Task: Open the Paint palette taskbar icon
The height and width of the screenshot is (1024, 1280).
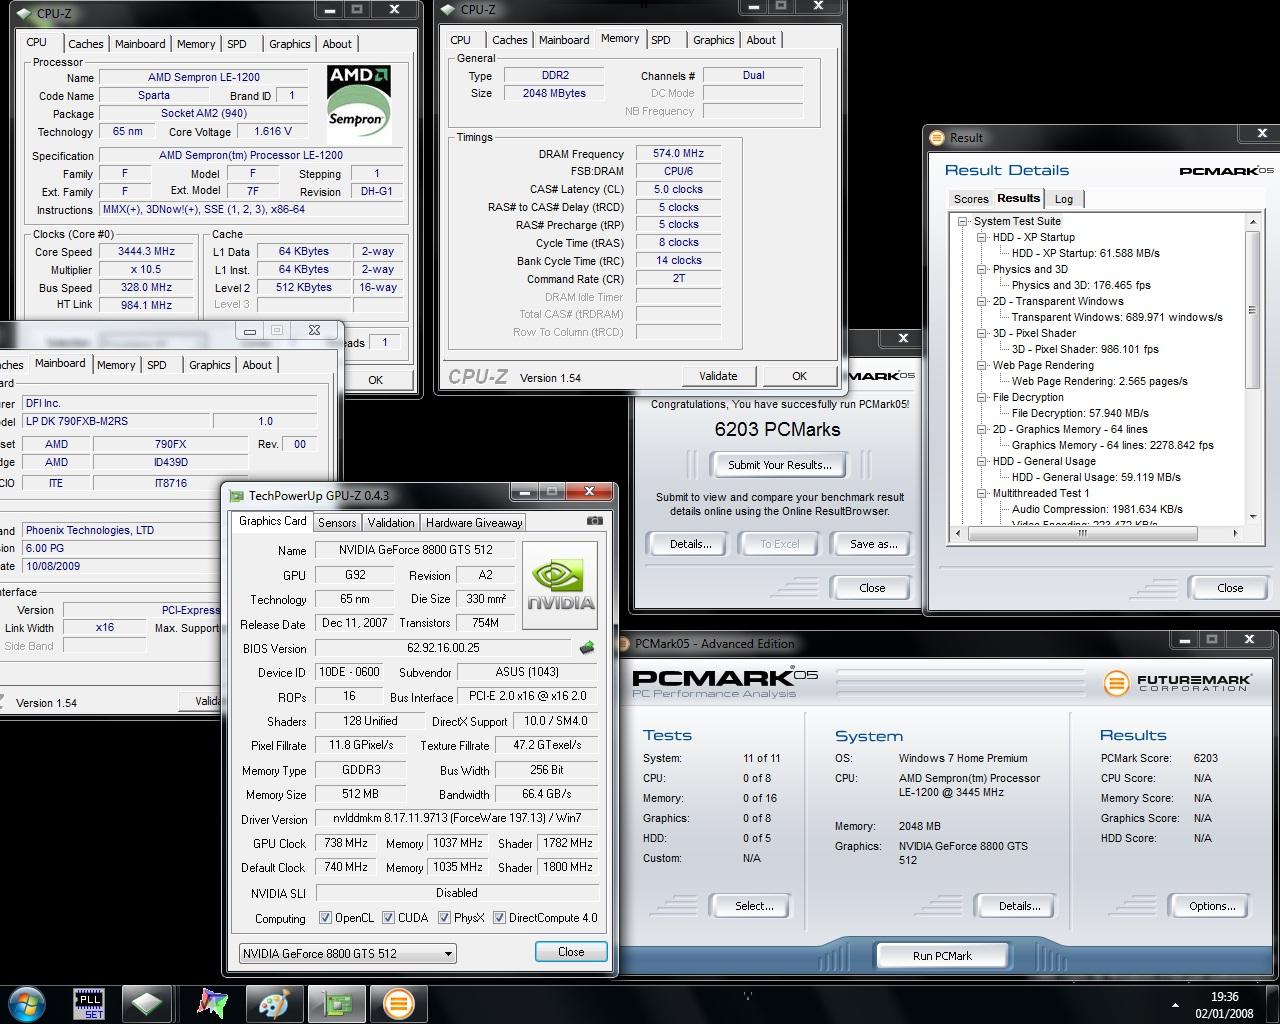Action: (x=273, y=1003)
